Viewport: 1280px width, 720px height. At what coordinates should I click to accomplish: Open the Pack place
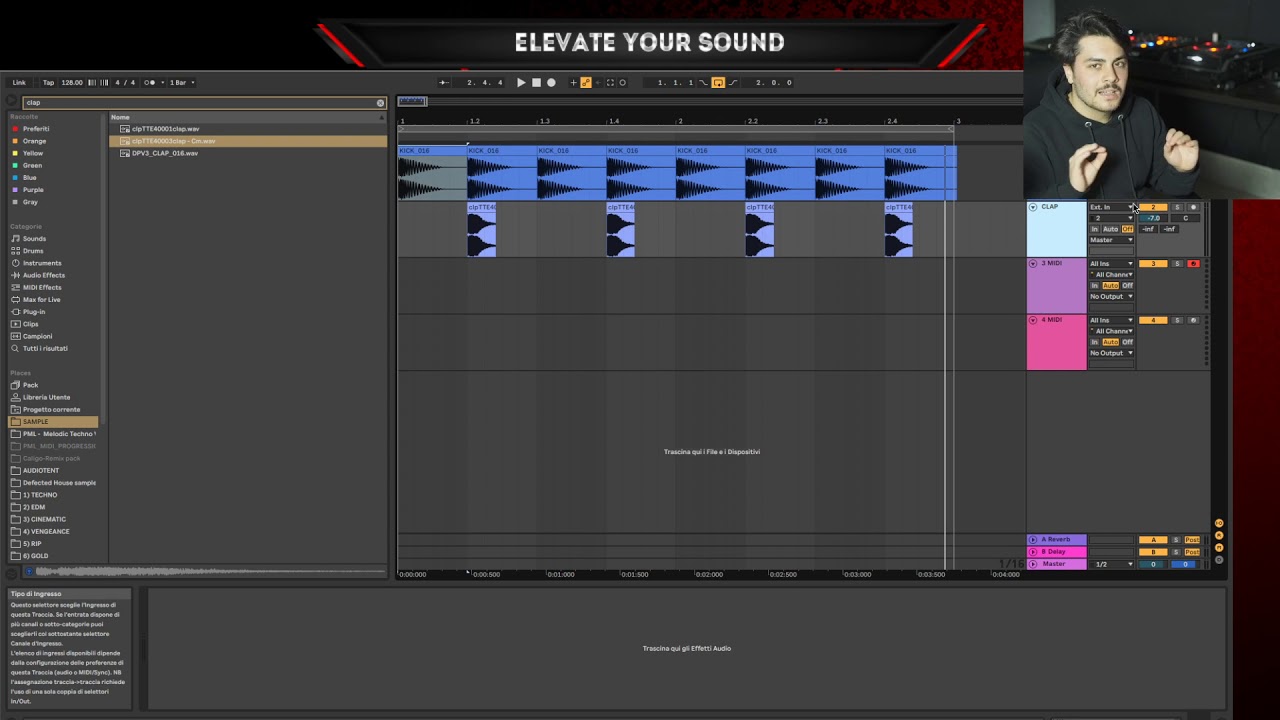click(30, 385)
